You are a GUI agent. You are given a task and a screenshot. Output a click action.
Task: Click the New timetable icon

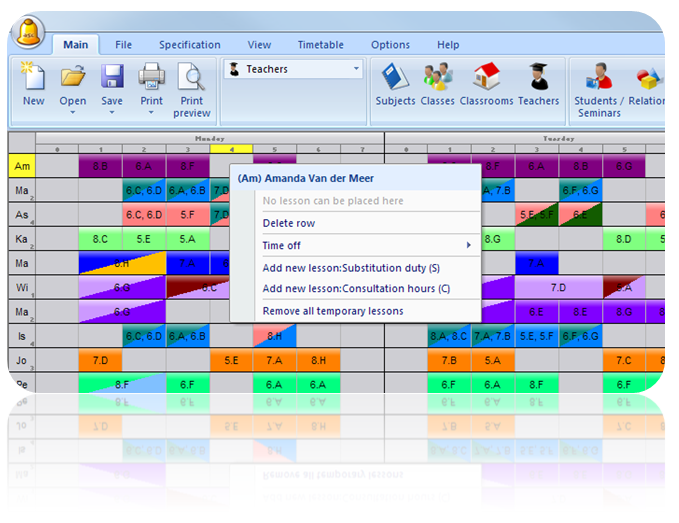33,78
